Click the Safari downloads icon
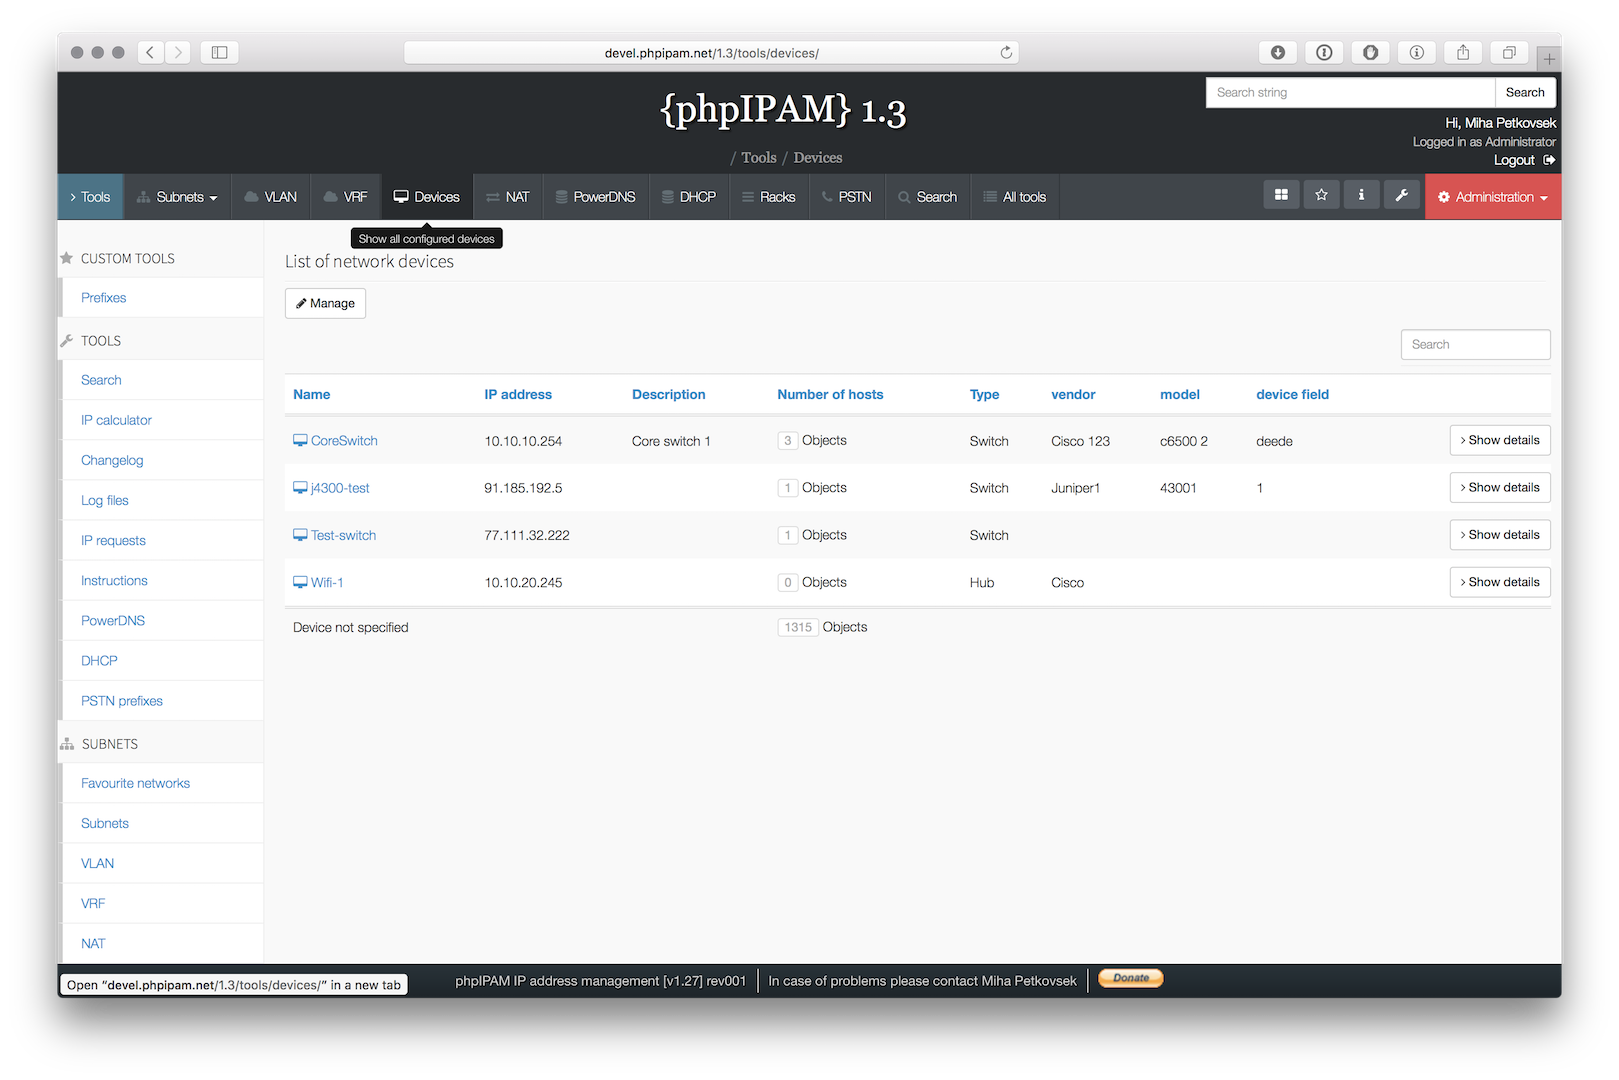 click(1278, 52)
